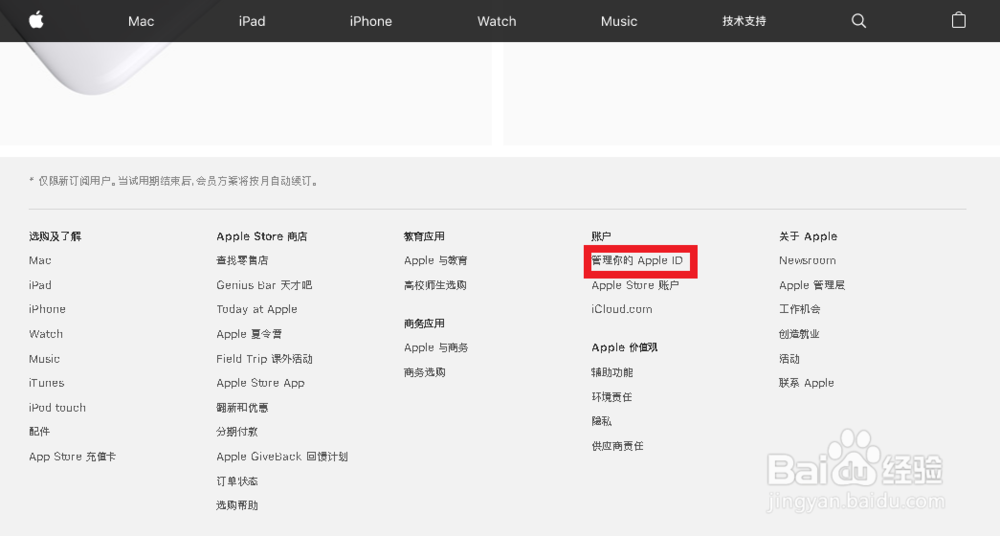Screen dimensions: 1000x536
Task: Click the Apple logo icon
Action: [36, 20]
